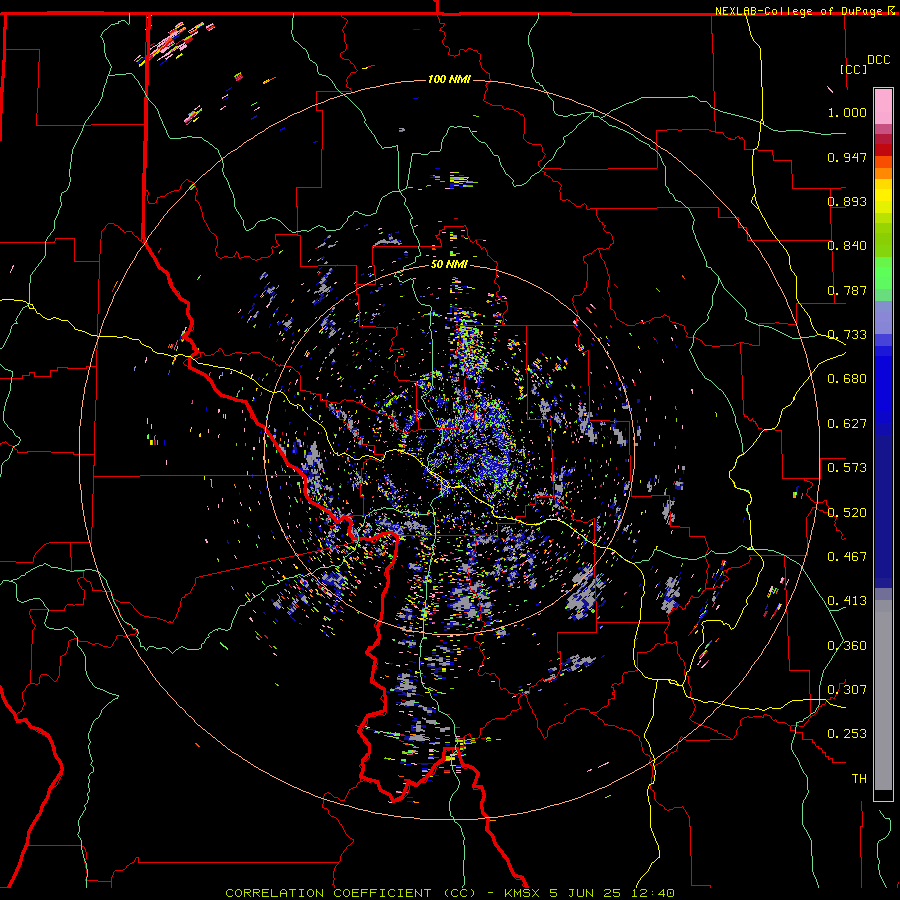Click the TH threshold label
This screenshot has height=900, width=900.
(x=859, y=779)
